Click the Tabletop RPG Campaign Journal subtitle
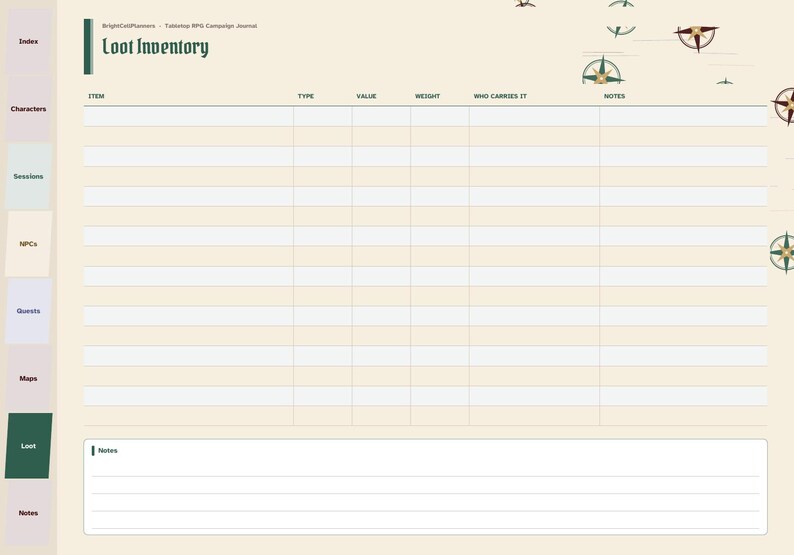 211,26
